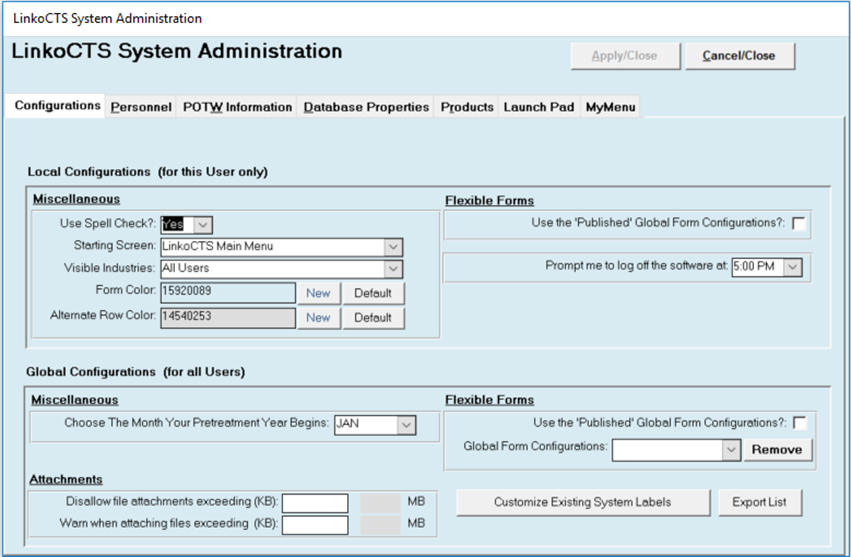Click New next to Alternate Row Color

tap(319, 318)
